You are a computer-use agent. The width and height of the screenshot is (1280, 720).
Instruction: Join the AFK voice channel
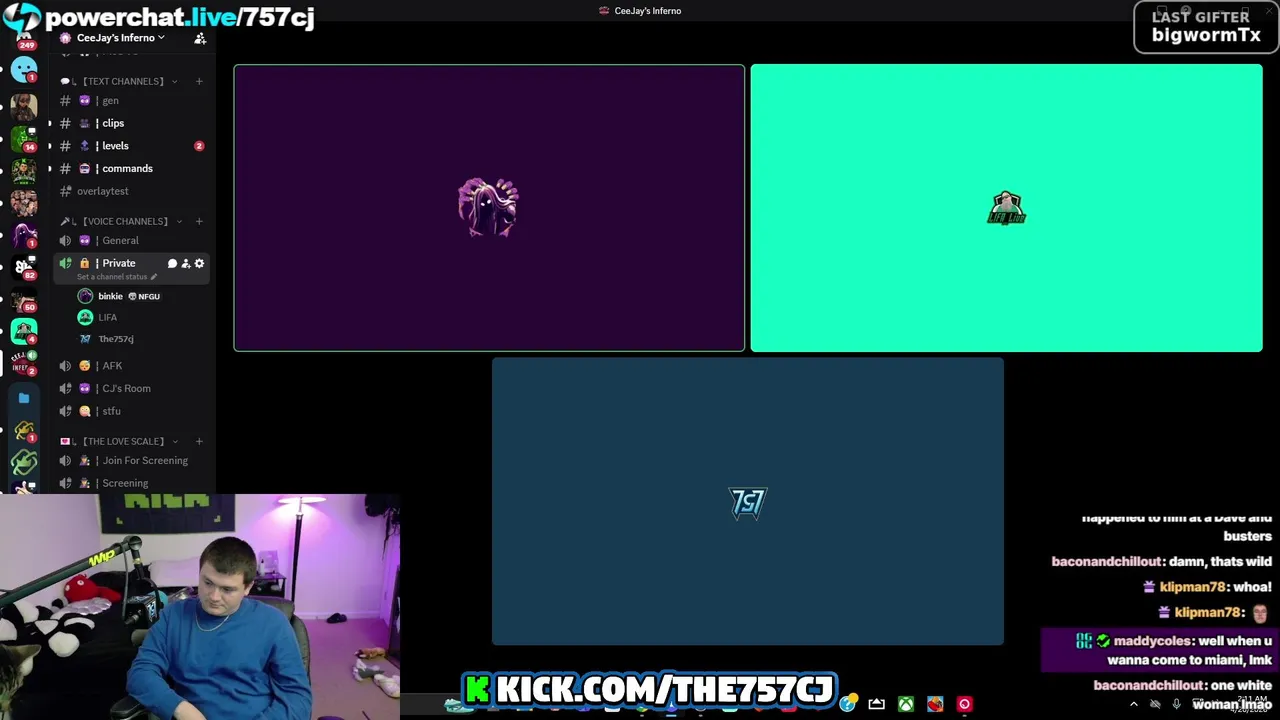click(130, 366)
